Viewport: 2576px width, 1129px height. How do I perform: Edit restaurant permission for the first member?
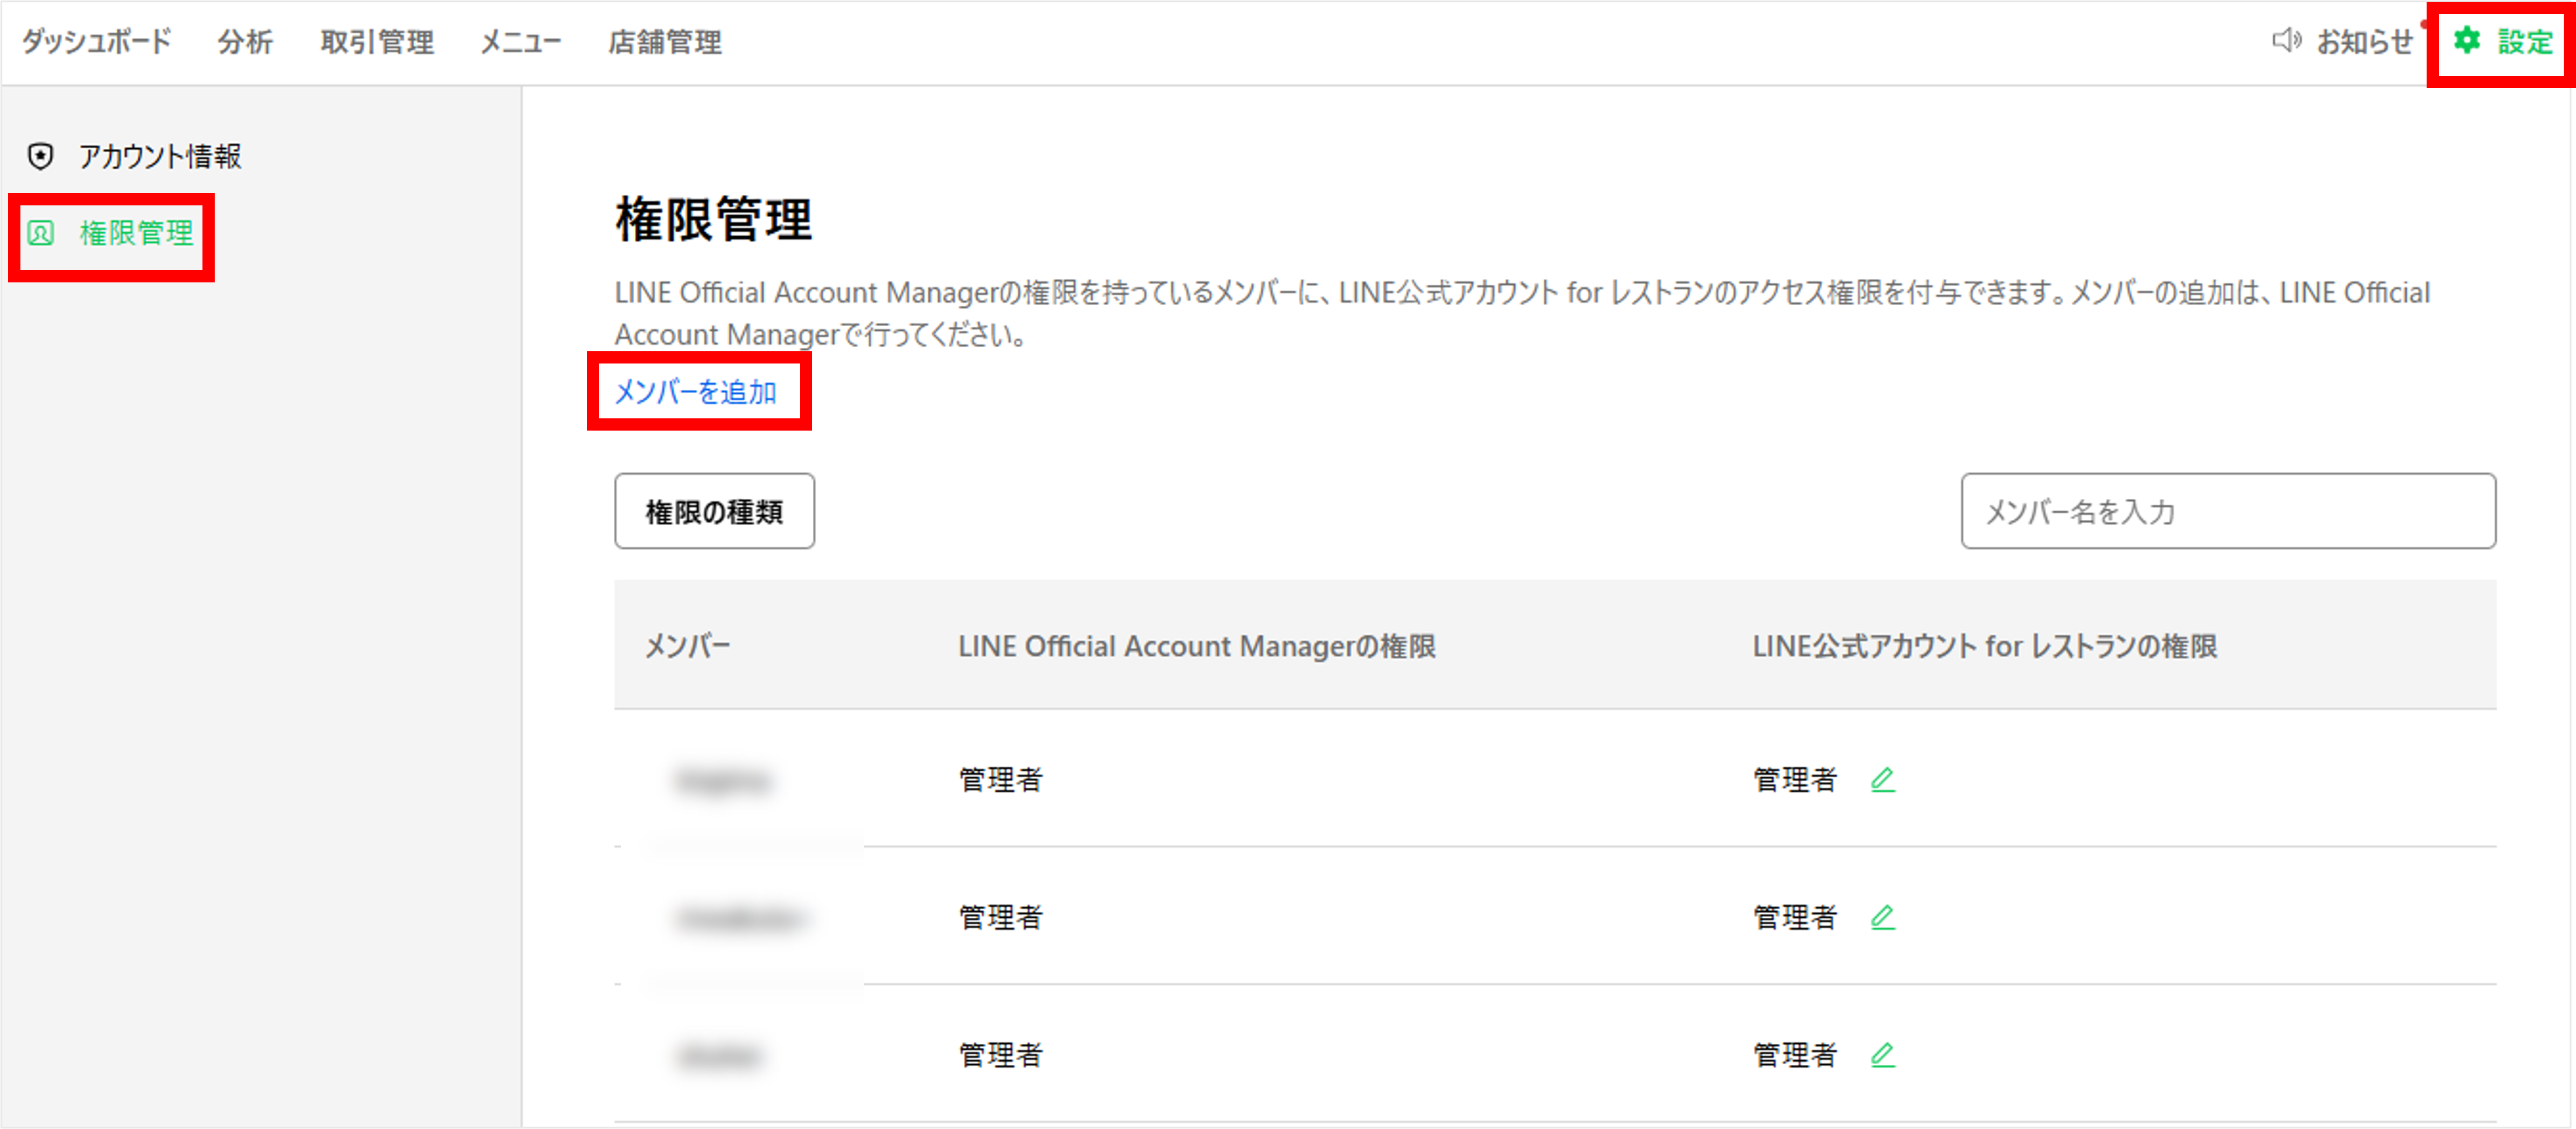click(x=1883, y=779)
